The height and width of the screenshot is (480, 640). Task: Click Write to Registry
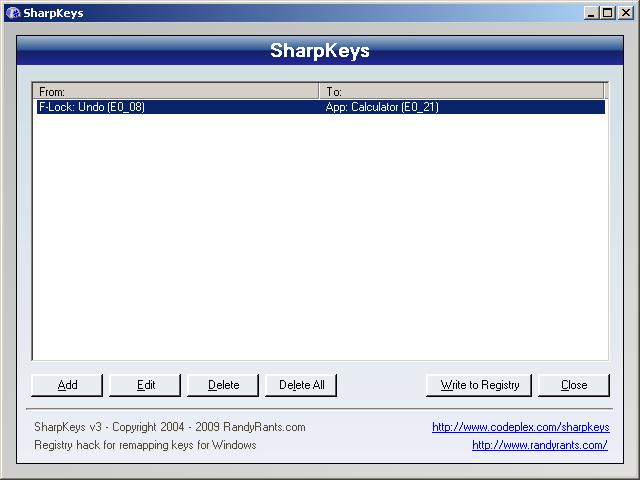[x=479, y=385]
